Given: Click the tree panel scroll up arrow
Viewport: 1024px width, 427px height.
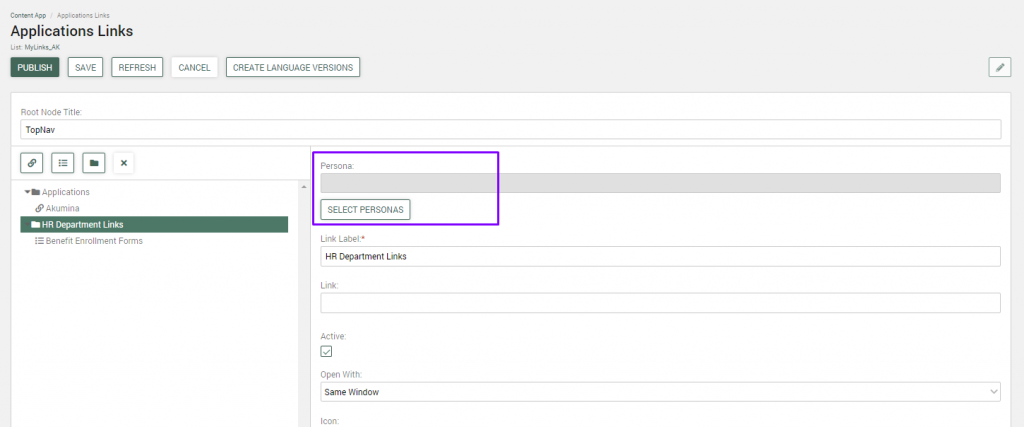Looking at the screenshot, I should pyautogui.click(x=303, y=187).
